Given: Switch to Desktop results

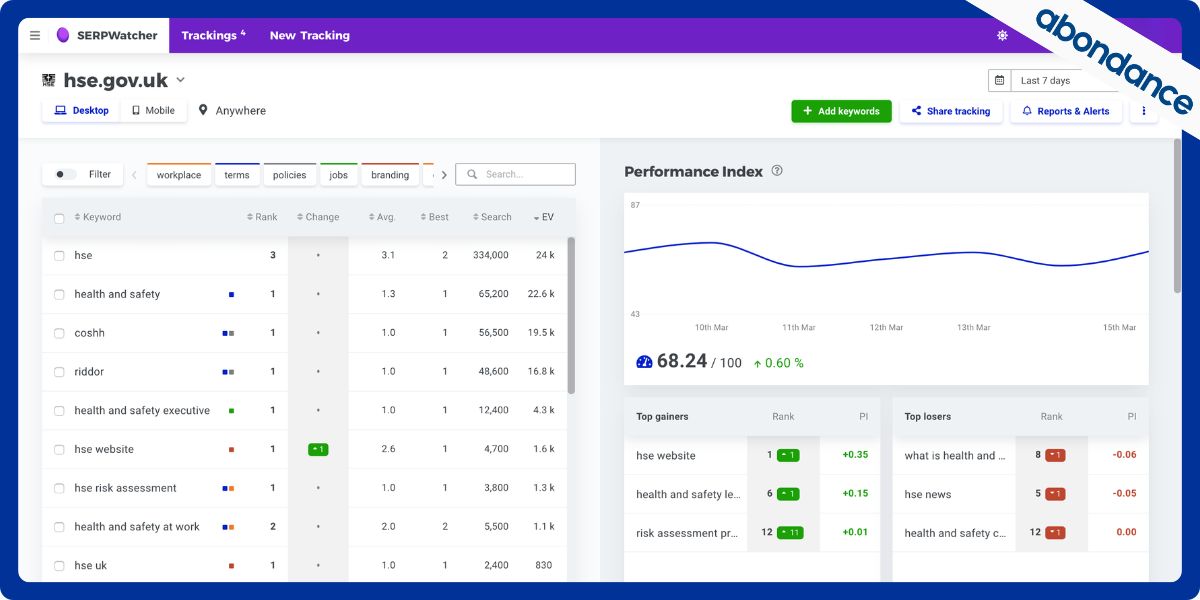Looking at the screenshot, I should point(81,110).
